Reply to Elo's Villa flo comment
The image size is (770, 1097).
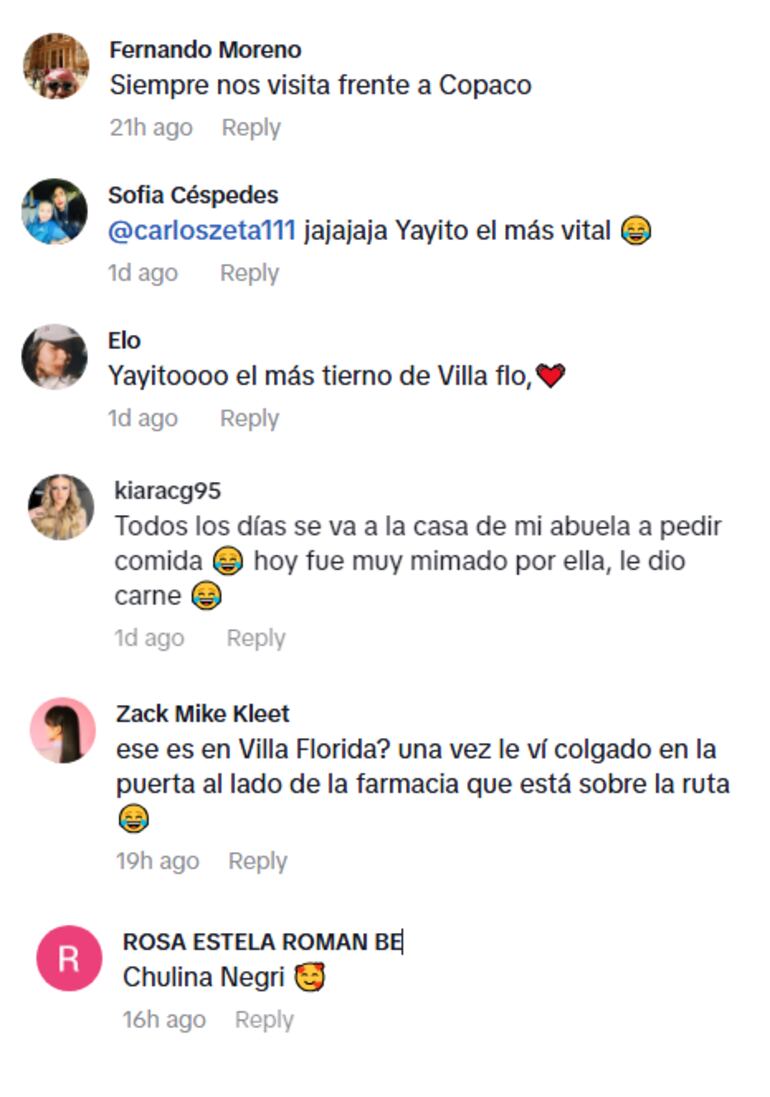(250, 418)
